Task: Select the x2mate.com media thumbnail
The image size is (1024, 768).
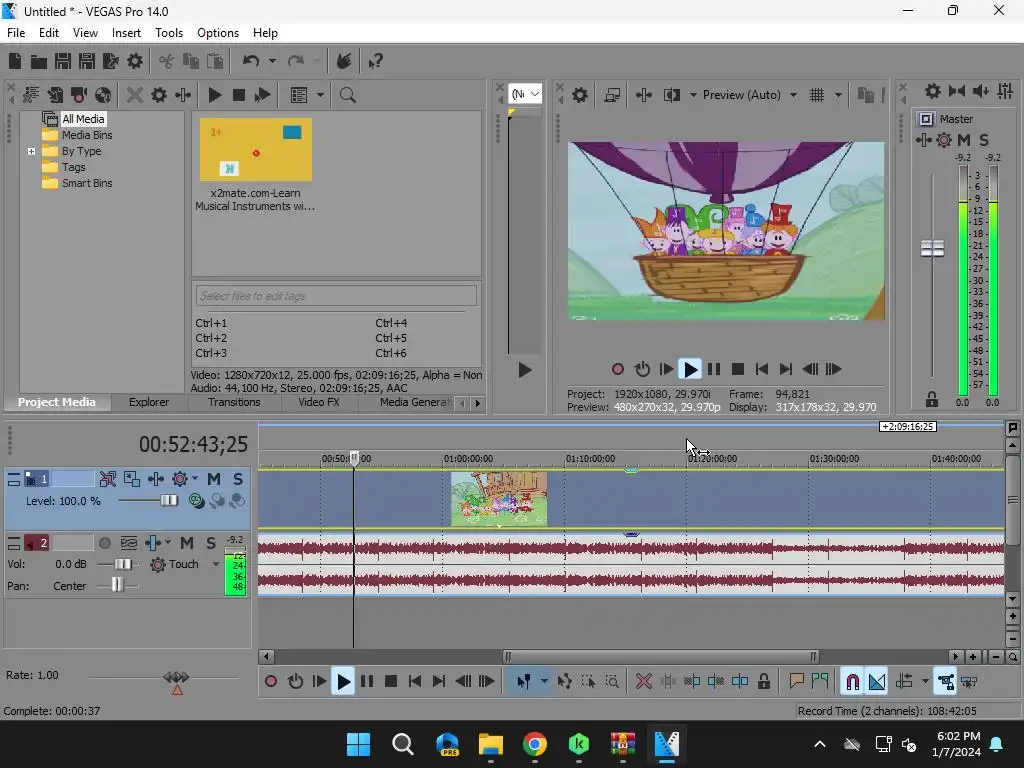Action: click(x=255, y=150)
